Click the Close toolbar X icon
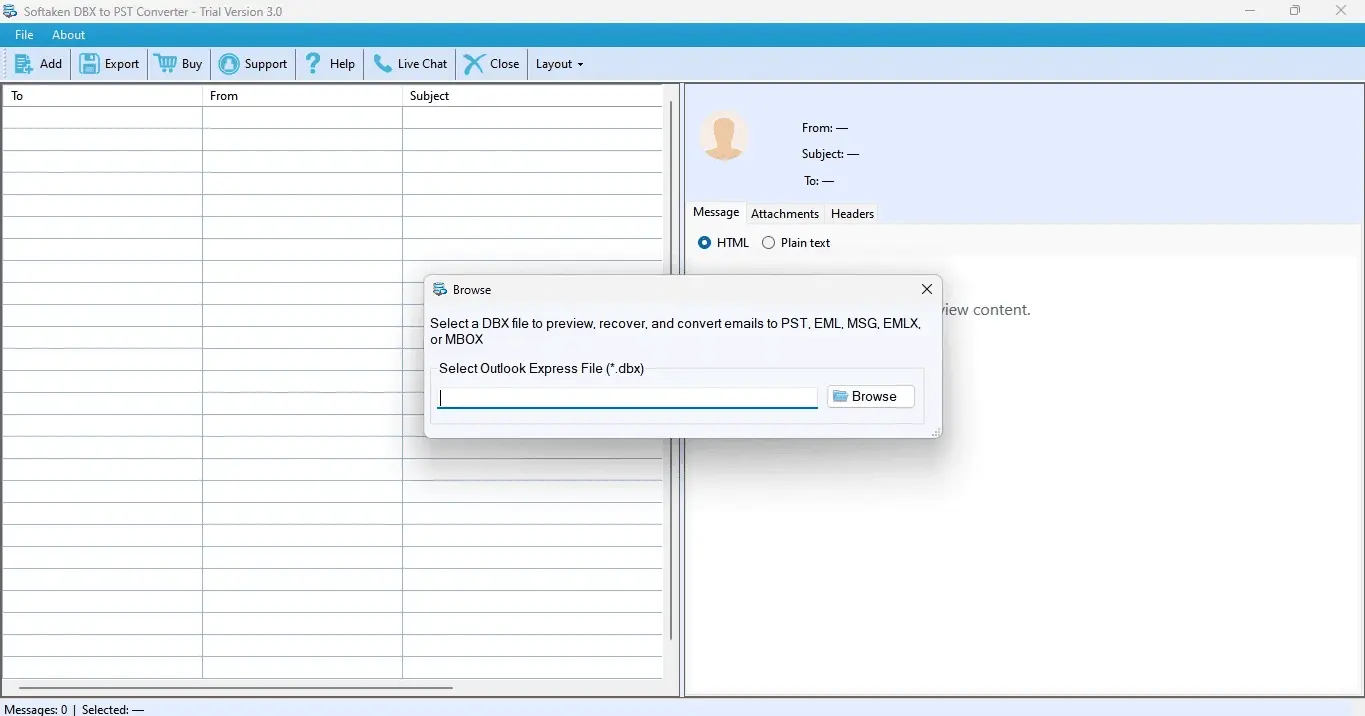The height and width of the screenshot is (716, 1365). tap(474, 64)
